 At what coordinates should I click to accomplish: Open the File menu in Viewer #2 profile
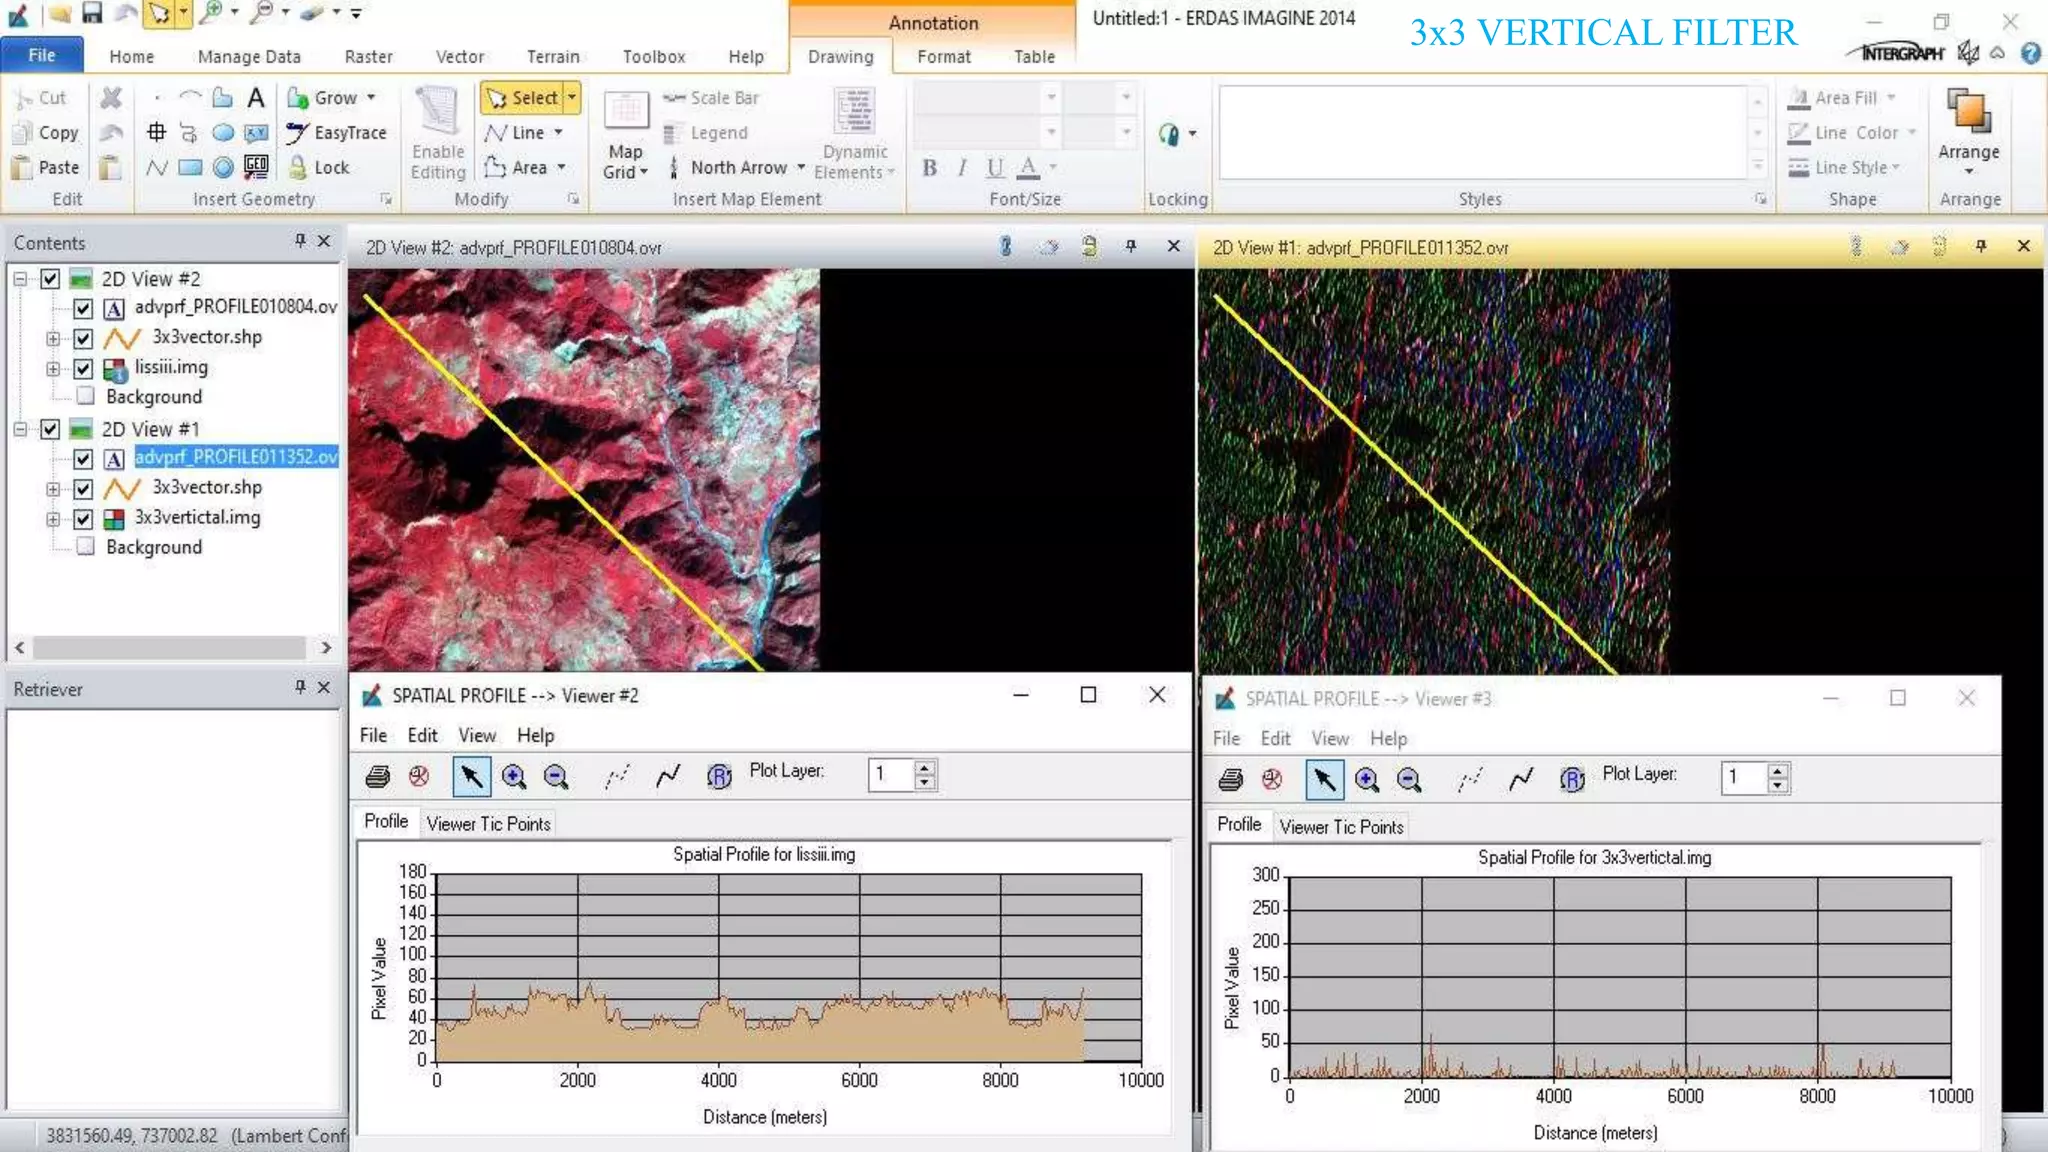pyautogui.click(x=373, y=735)
